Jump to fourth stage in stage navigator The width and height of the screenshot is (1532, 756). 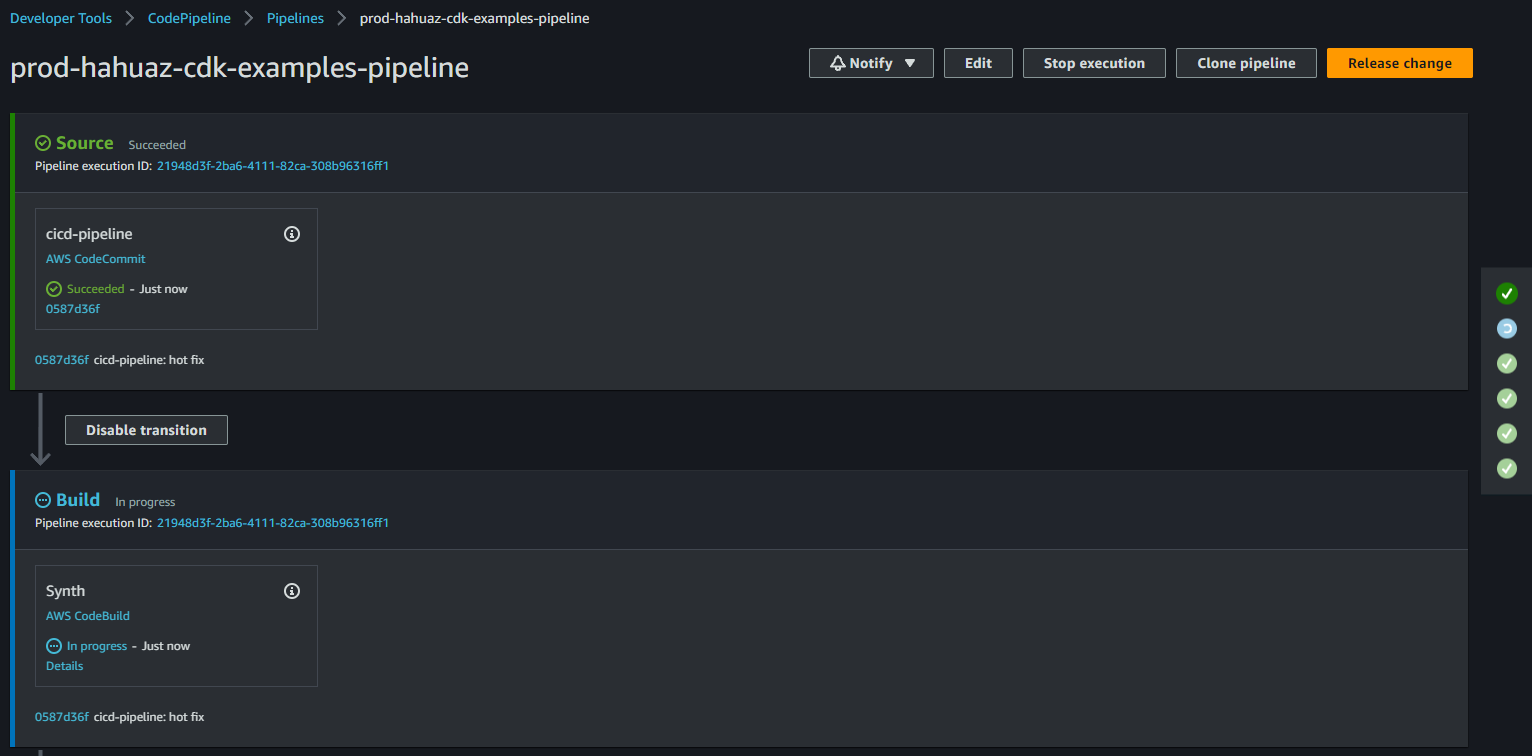1507,398
